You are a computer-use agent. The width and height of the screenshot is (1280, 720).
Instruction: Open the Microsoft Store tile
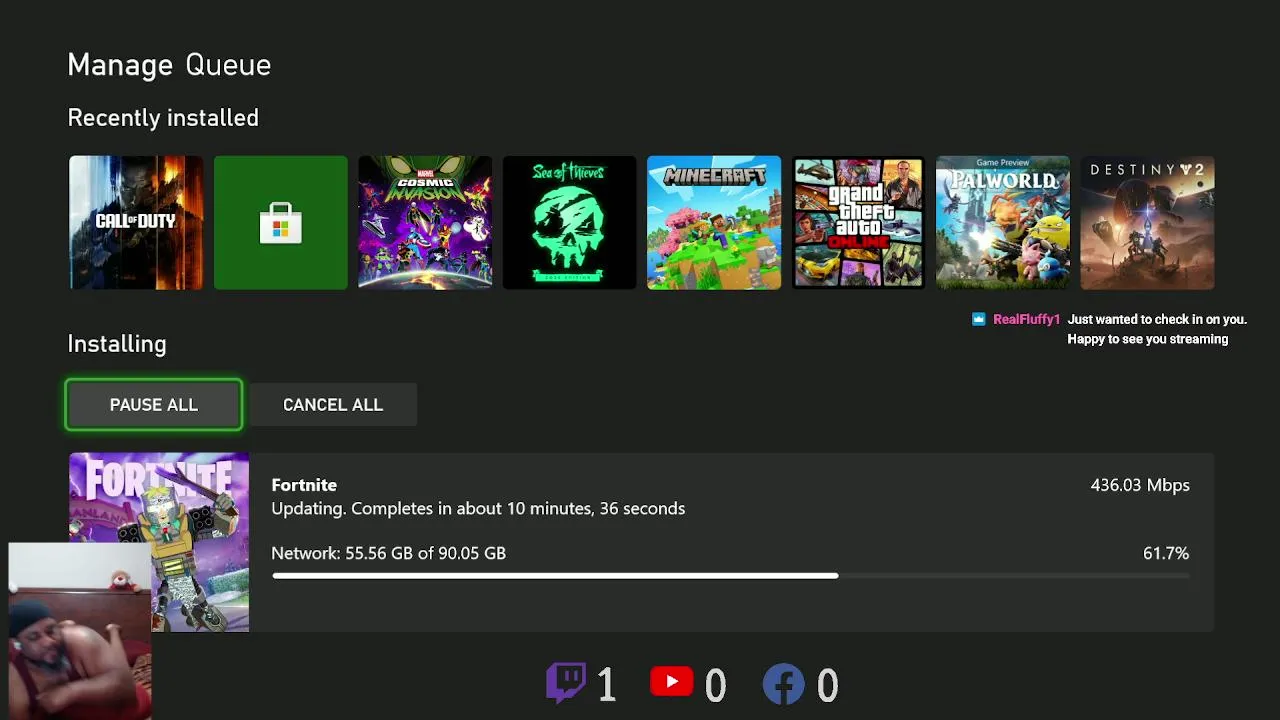[281, 222]
